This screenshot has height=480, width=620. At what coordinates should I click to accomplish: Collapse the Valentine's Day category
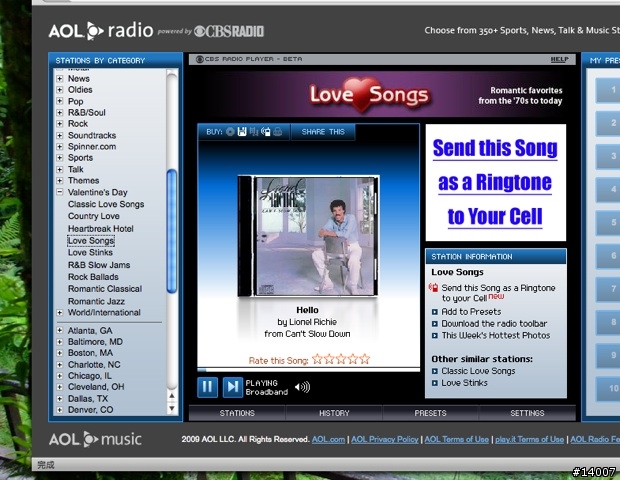click(x=60, y=192)
